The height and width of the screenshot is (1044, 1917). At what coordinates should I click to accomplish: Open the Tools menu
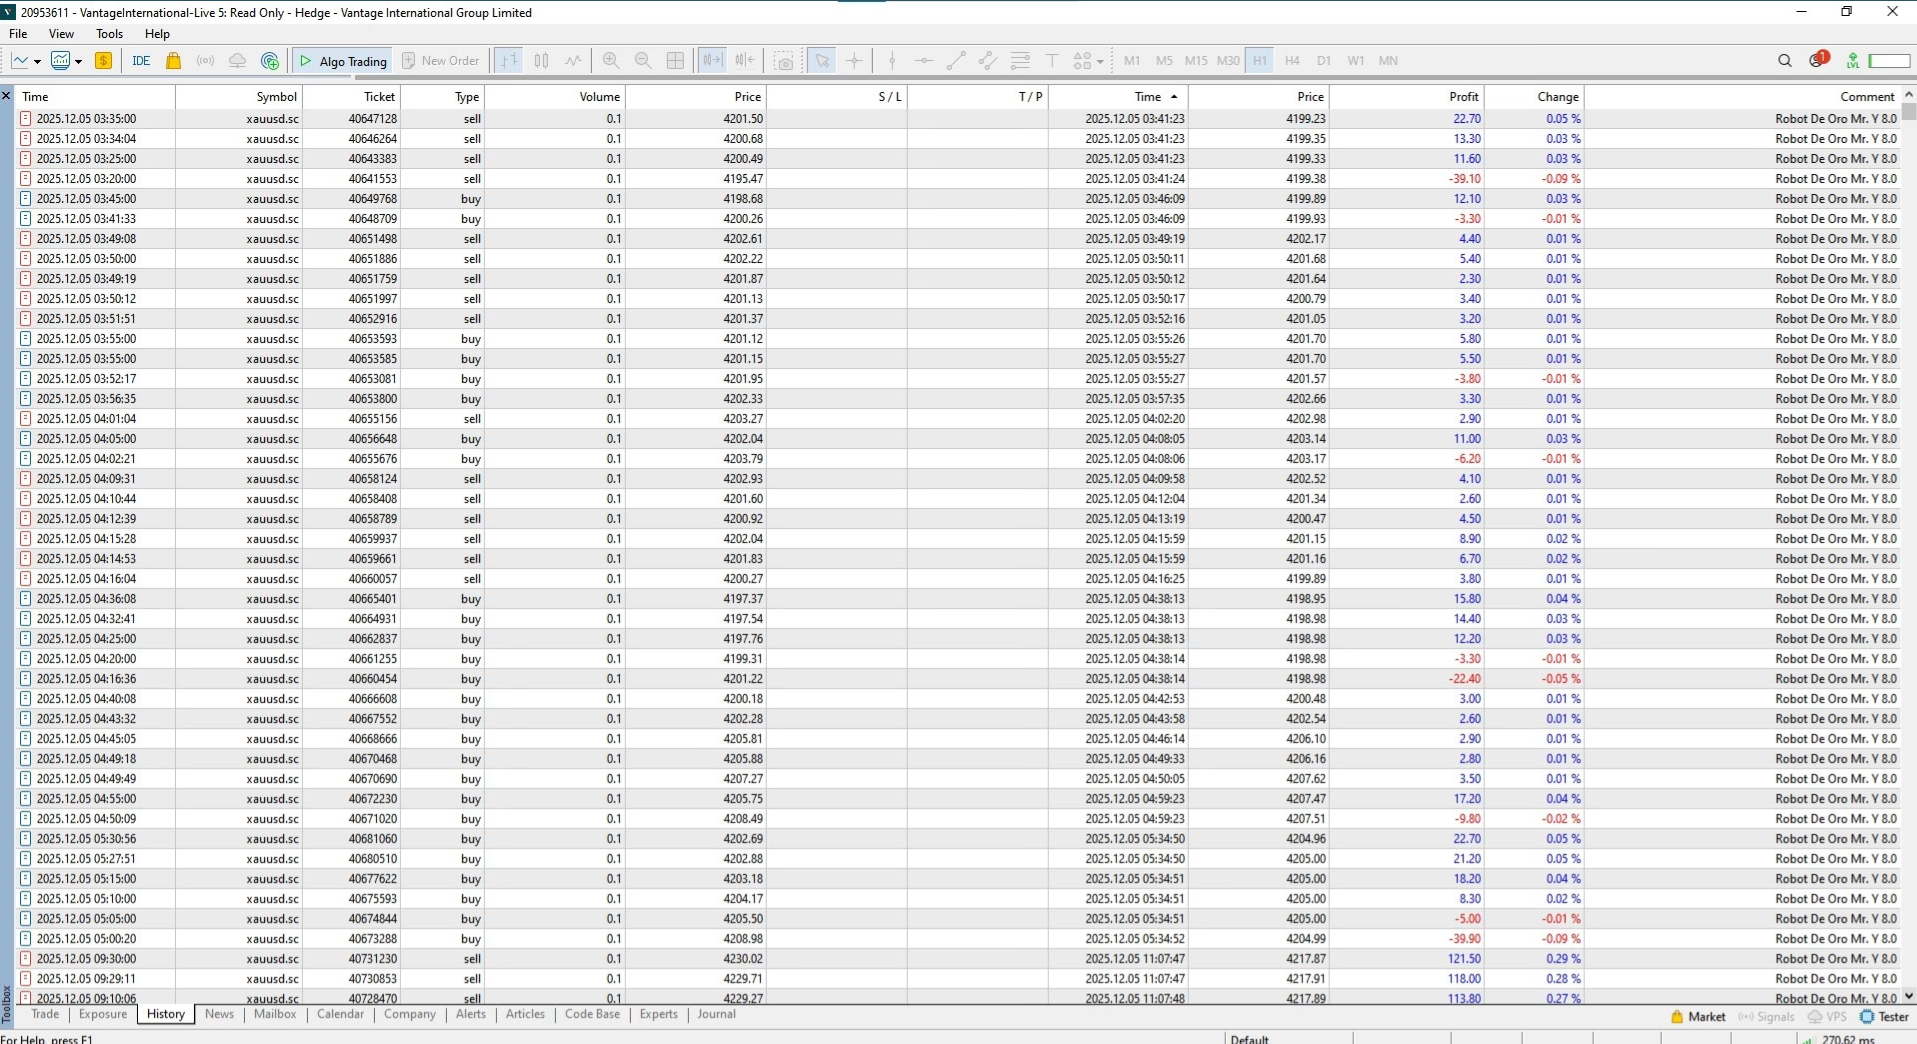point(109,34)
